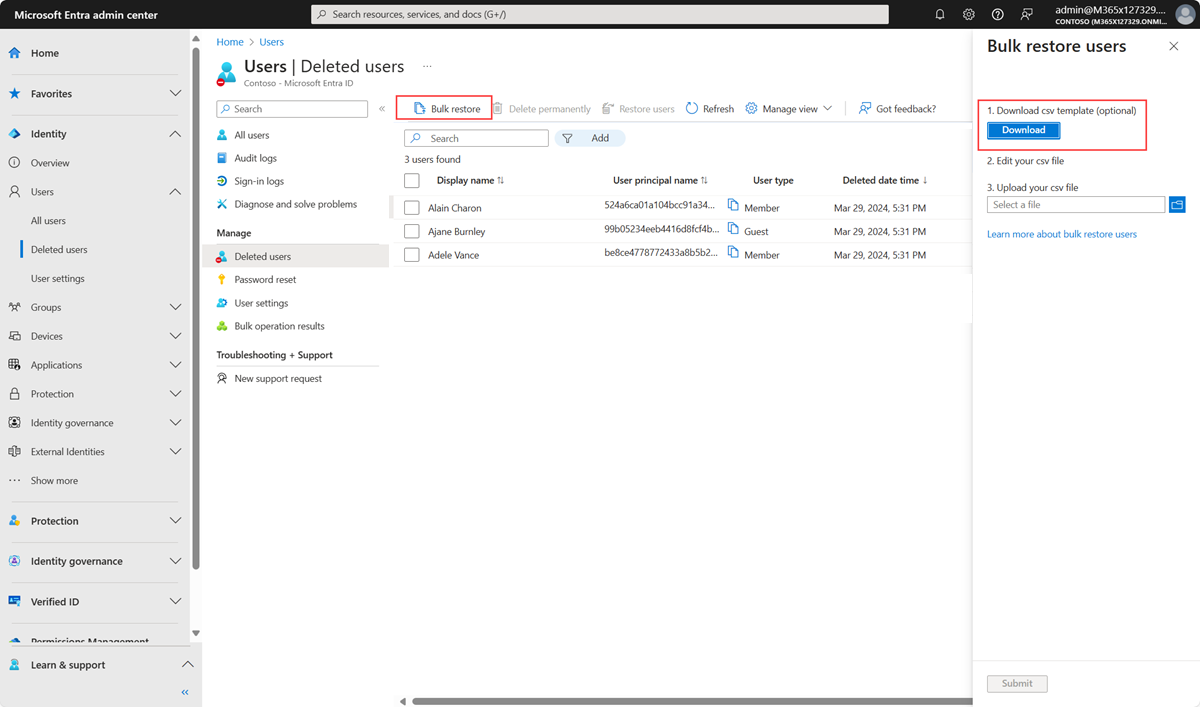Collapse the resource menu with double chevron

tap(382, 108)
